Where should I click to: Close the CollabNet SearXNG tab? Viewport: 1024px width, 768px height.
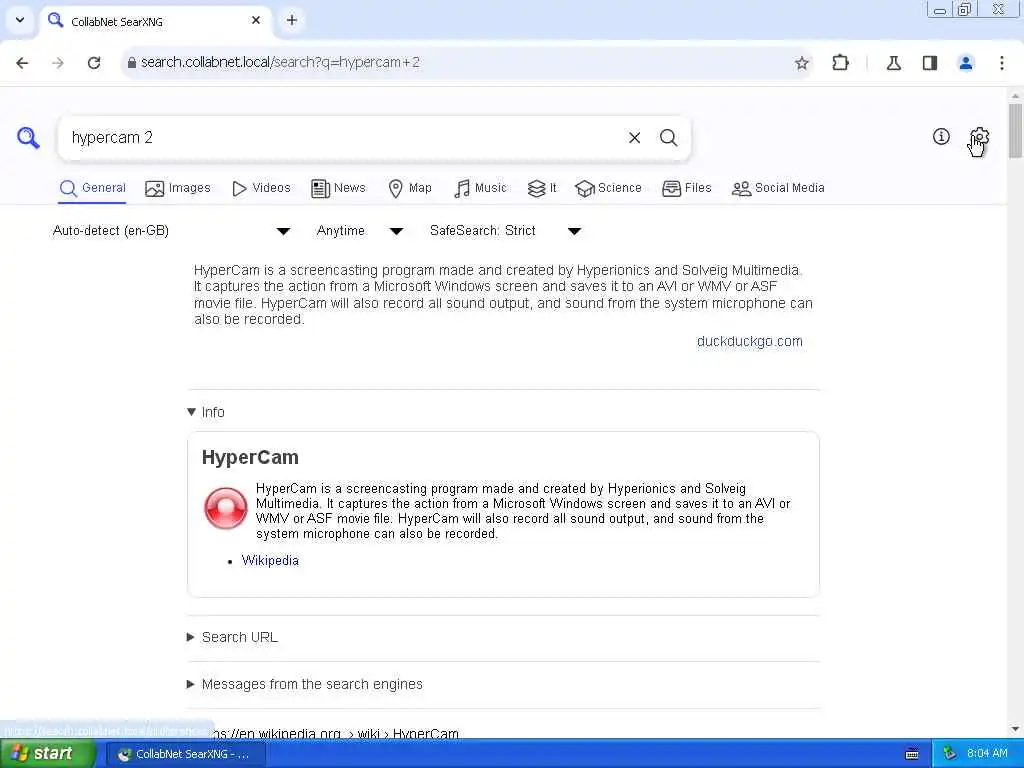coord(256,20)
